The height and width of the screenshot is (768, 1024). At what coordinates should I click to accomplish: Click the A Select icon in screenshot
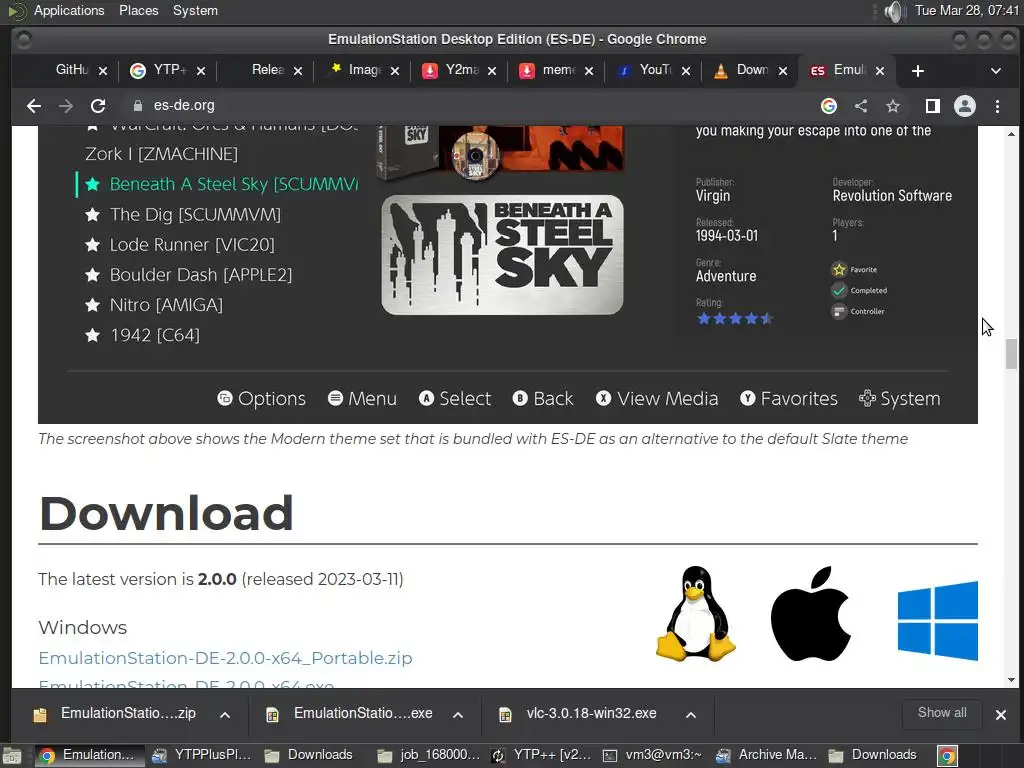(x=426, y=398)
